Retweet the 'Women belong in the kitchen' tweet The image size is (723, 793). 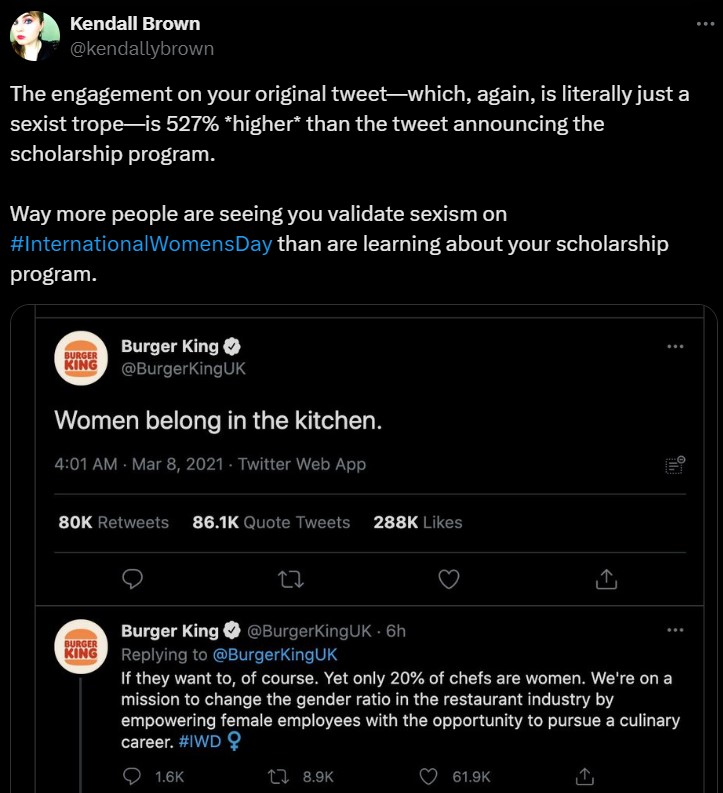(x=290, y=579)
